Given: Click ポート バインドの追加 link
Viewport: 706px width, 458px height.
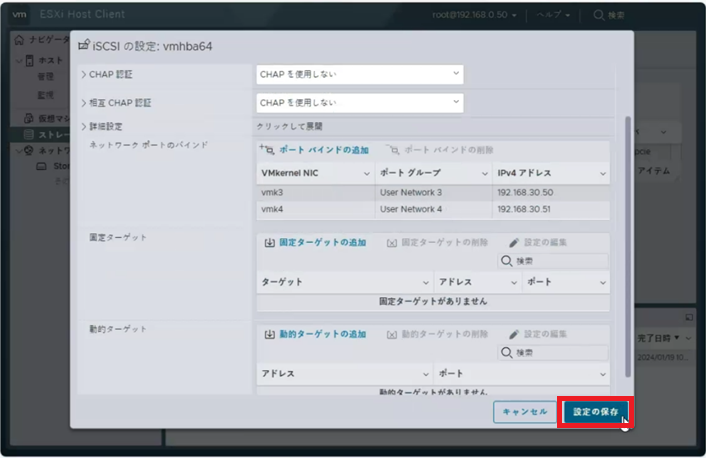Looking at the screenshot, I should point(324,150).
